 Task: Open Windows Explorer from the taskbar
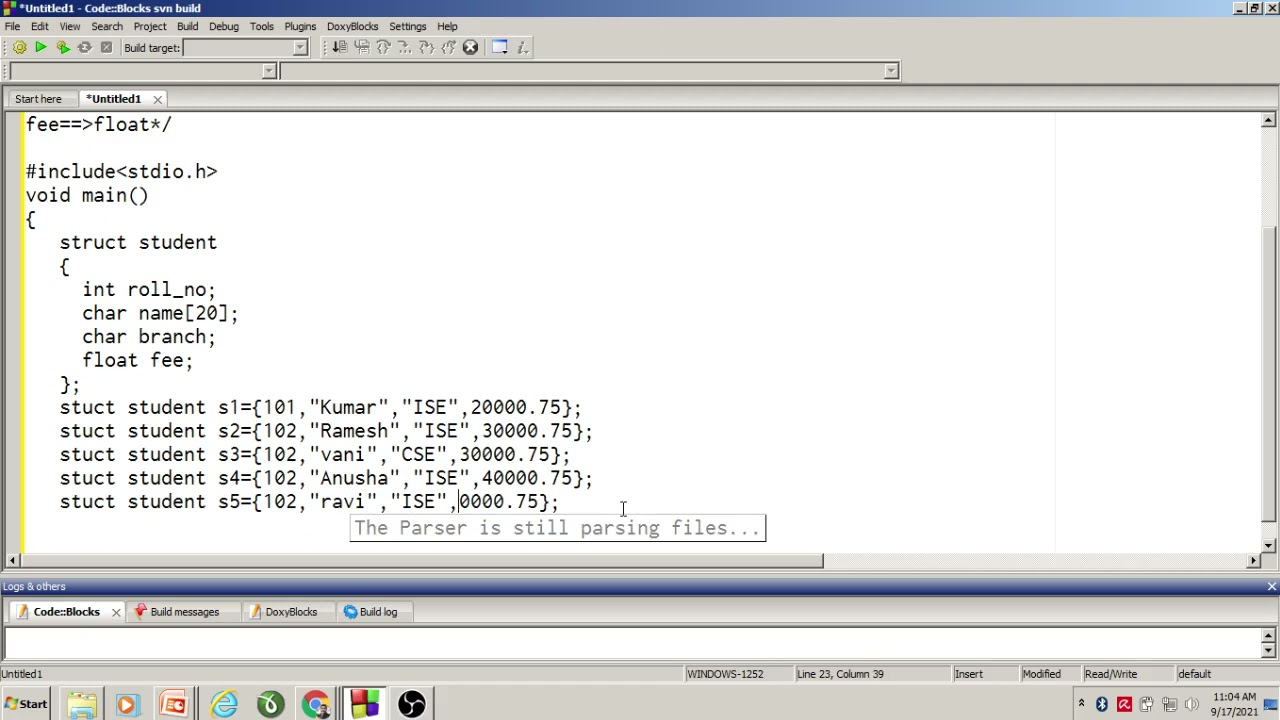[82, 705]
